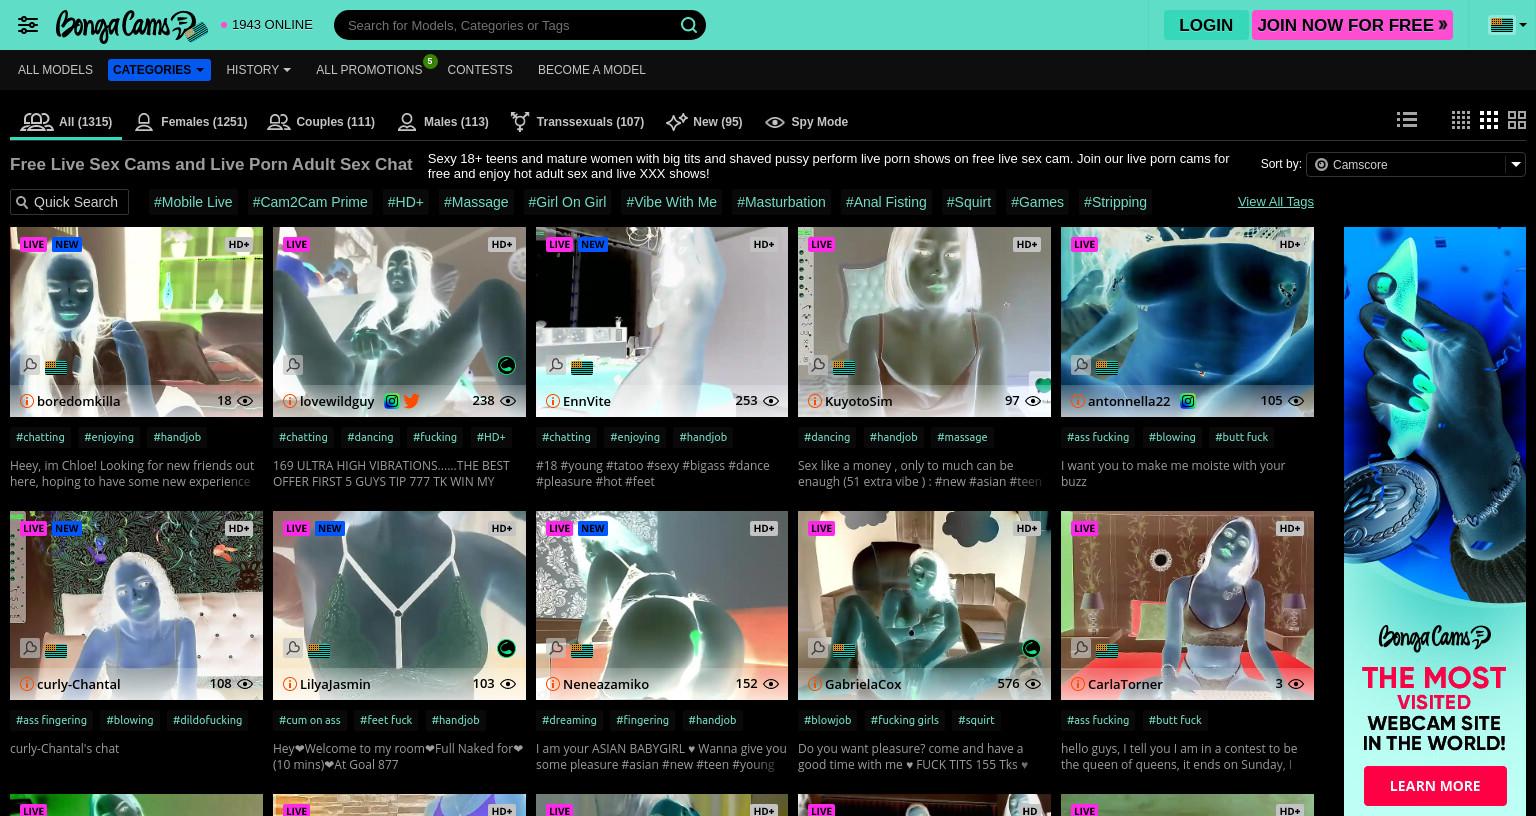Open the filter settings icon beside the logo
Screen dimensions: 1536x816
pos(28,25)
